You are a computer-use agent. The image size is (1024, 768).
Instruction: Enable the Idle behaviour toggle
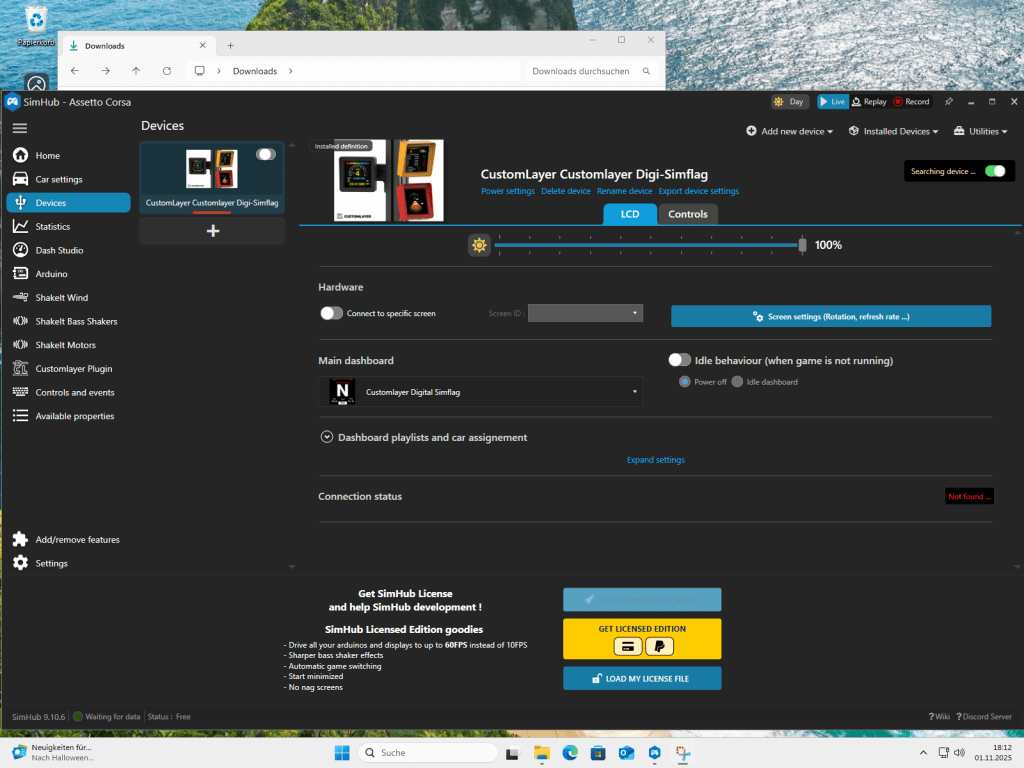(680, 360)
